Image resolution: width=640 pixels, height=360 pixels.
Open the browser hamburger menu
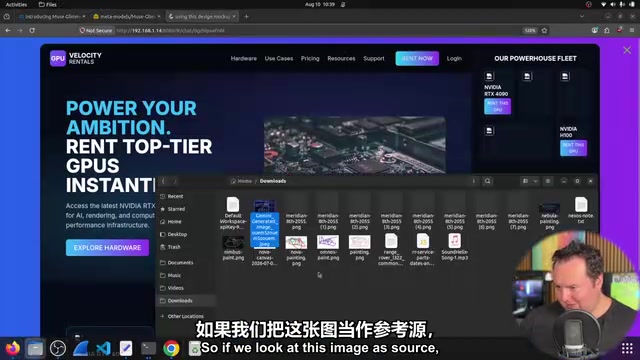(x=632, y=30)
